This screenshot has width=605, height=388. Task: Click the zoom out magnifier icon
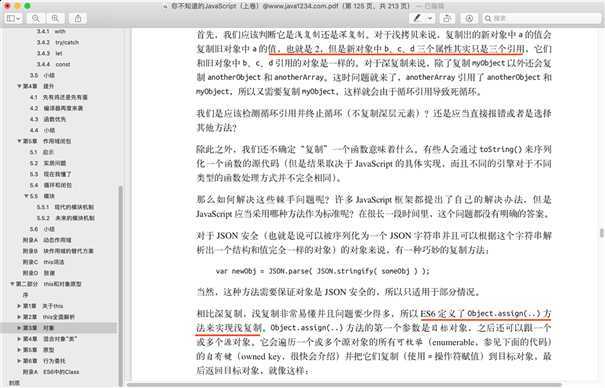click(36, 19)
